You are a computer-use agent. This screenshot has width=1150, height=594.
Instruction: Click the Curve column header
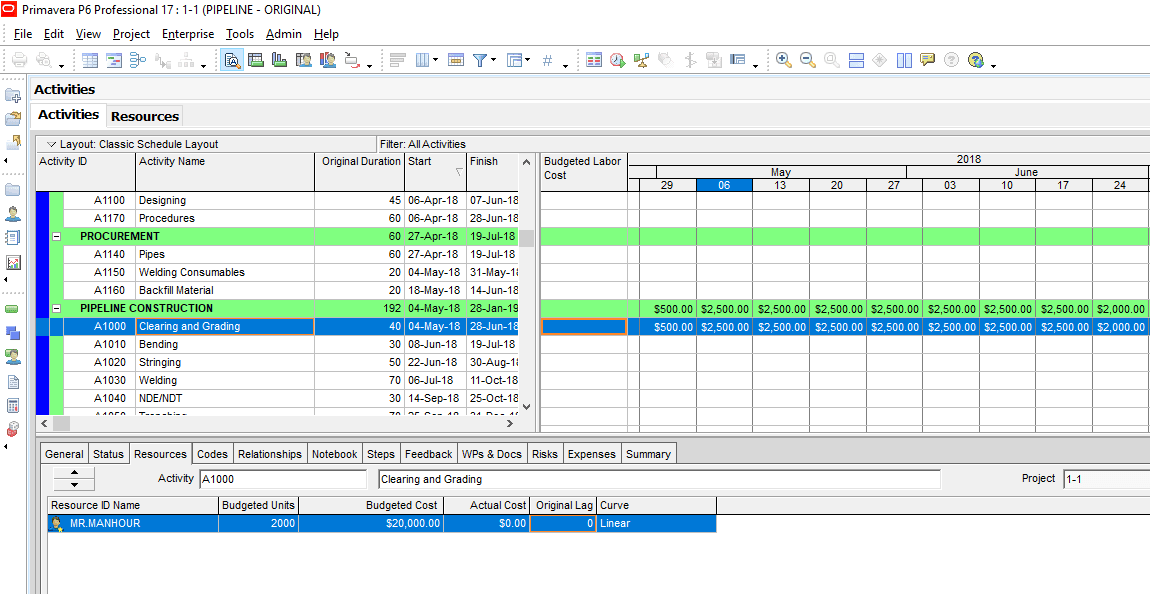(x=656, y=505)
